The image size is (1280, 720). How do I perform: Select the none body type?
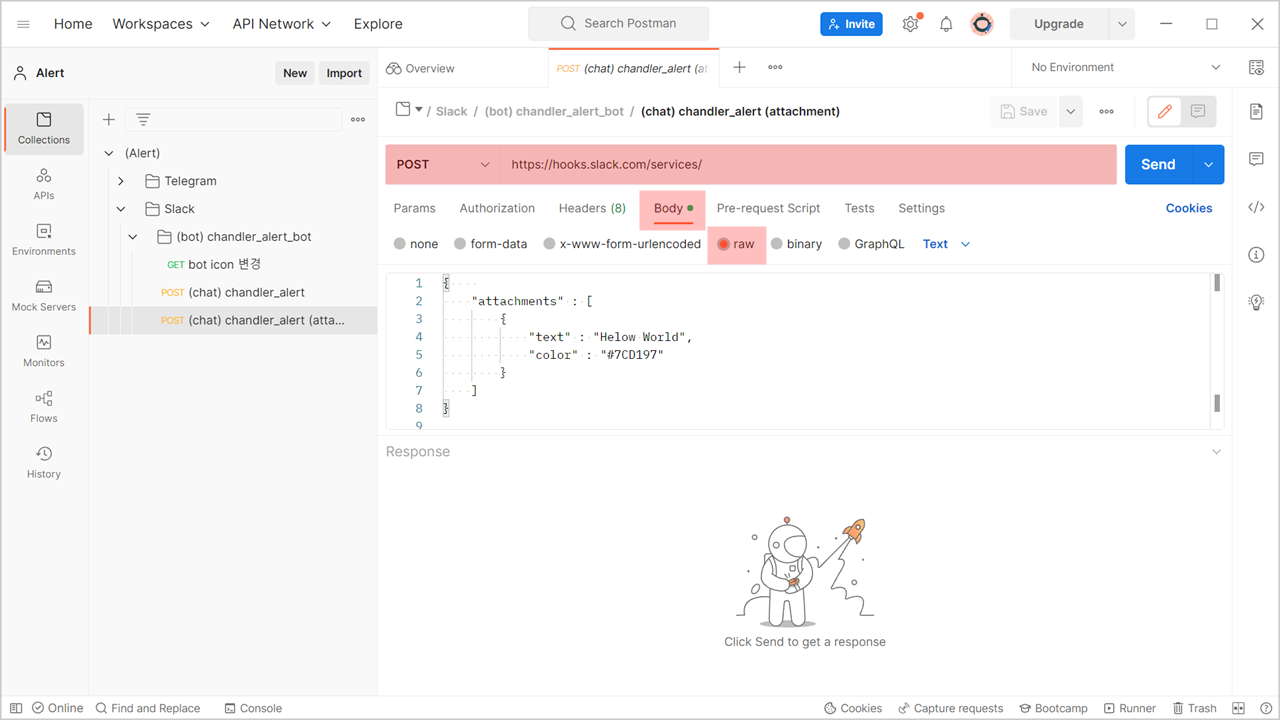[x=416, y=244]
